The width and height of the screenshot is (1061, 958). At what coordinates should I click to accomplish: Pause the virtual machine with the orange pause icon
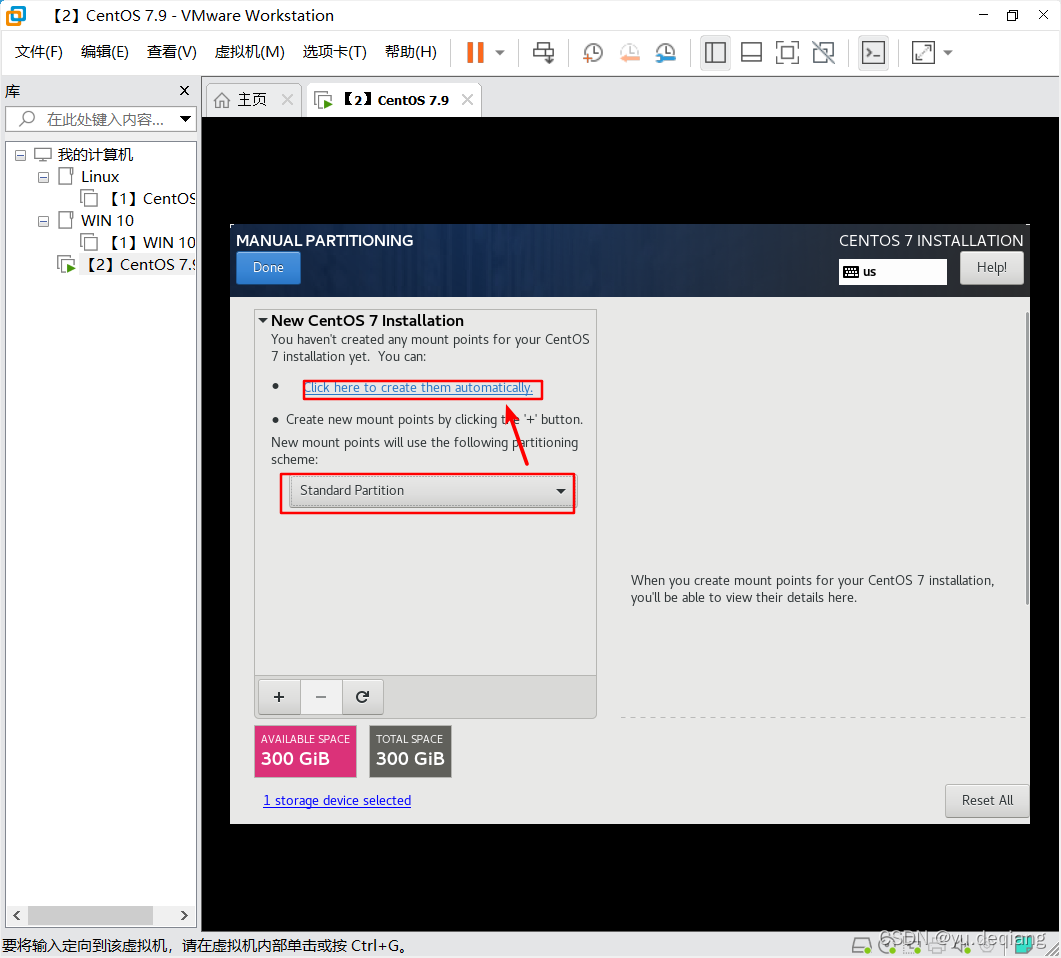475,52
